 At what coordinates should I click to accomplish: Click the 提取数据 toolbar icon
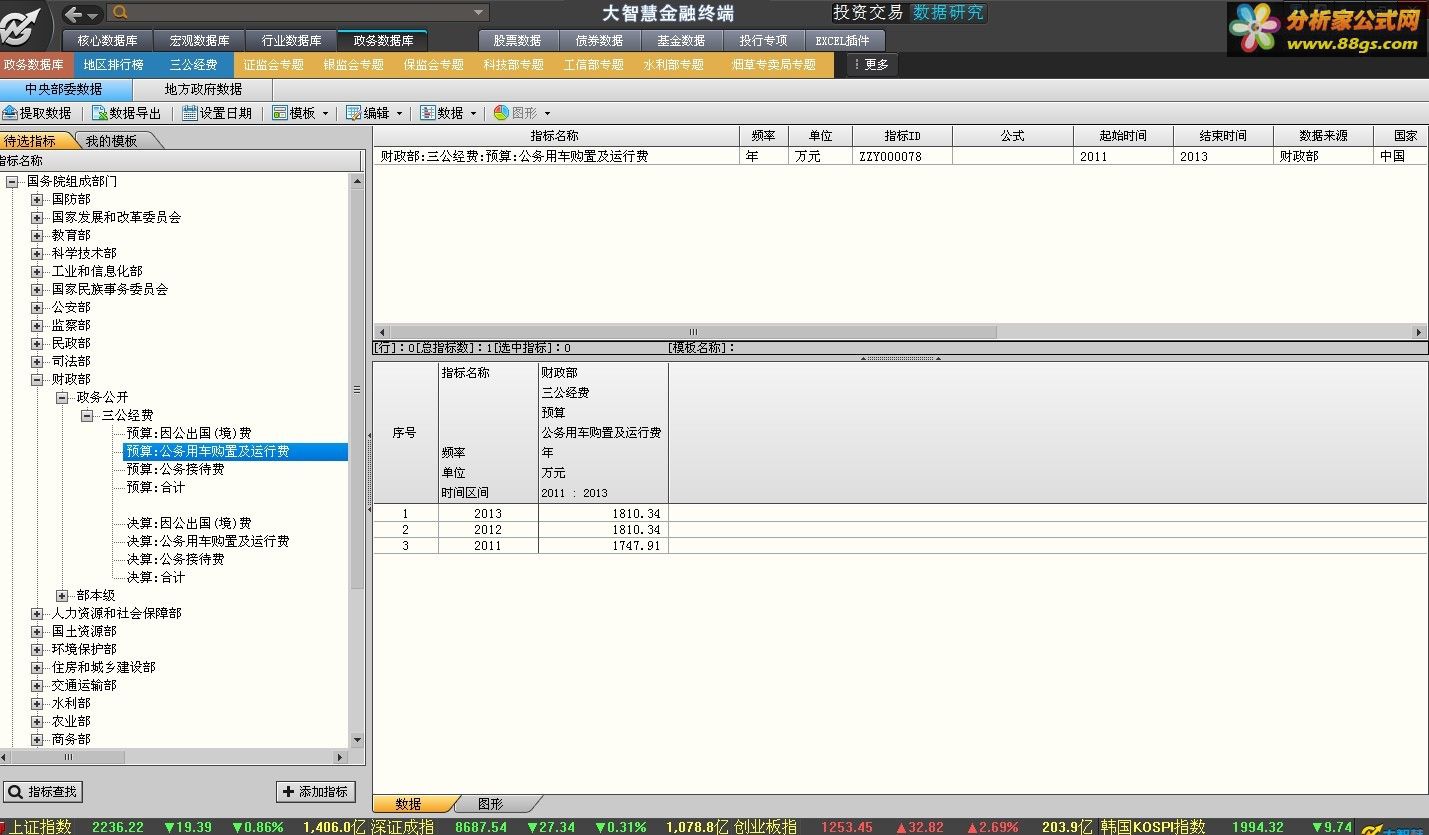pyautogui.click(x=10, y=113)
